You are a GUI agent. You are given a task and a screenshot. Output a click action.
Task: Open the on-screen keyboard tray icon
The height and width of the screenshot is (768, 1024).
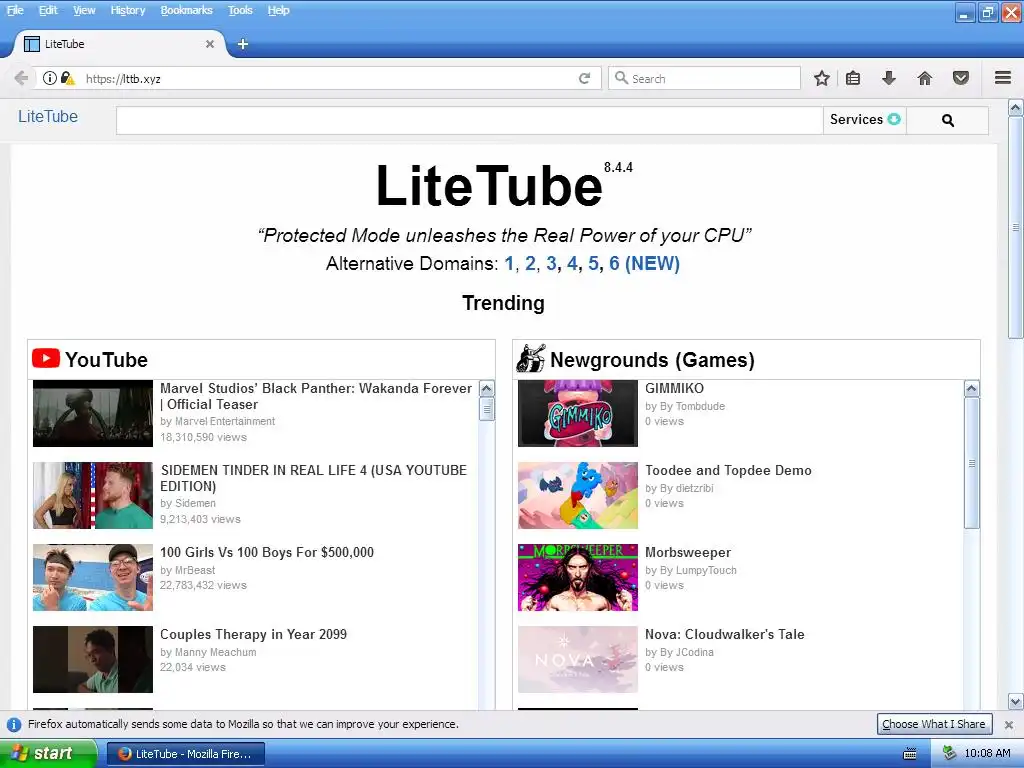click(x=910, y=754)
